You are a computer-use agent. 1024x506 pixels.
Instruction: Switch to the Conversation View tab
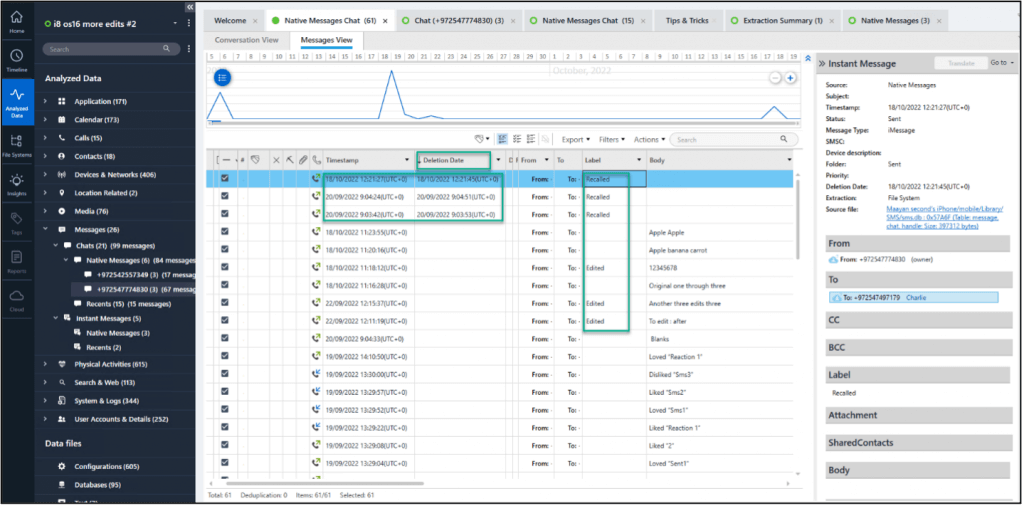(247, 40)
